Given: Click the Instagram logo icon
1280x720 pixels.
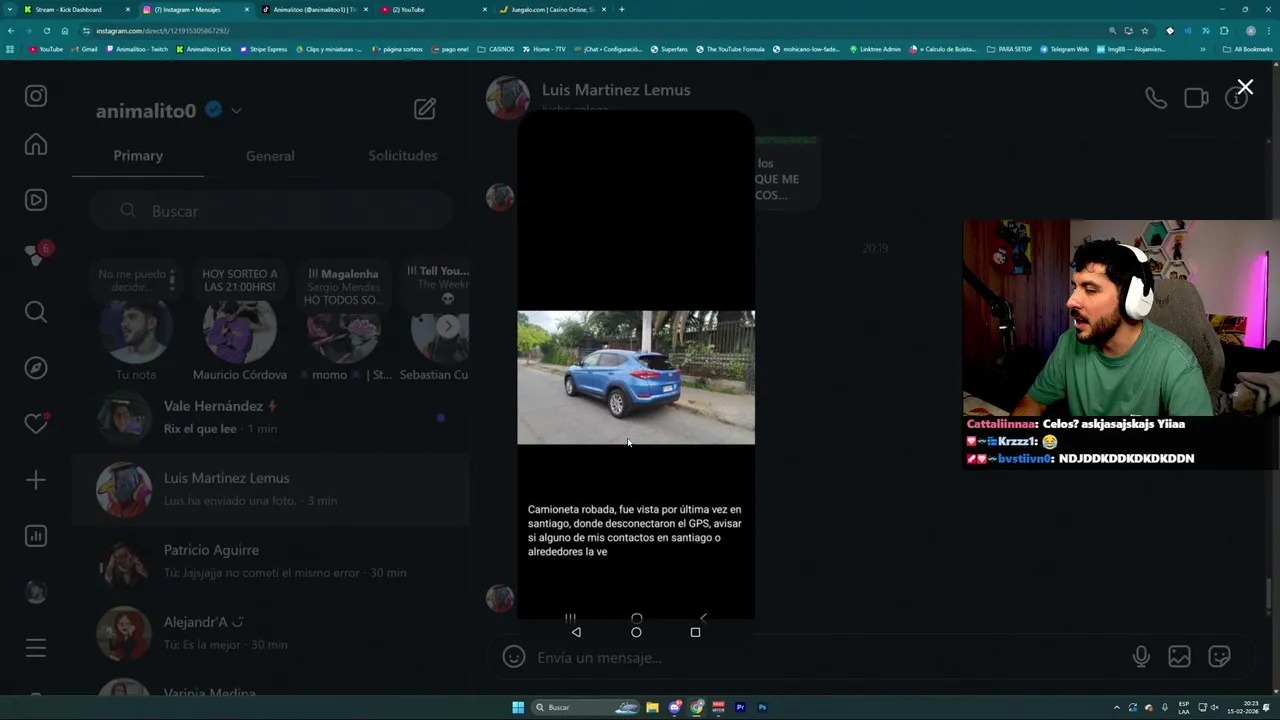Looking at the screenshot, I should point(36,96).
